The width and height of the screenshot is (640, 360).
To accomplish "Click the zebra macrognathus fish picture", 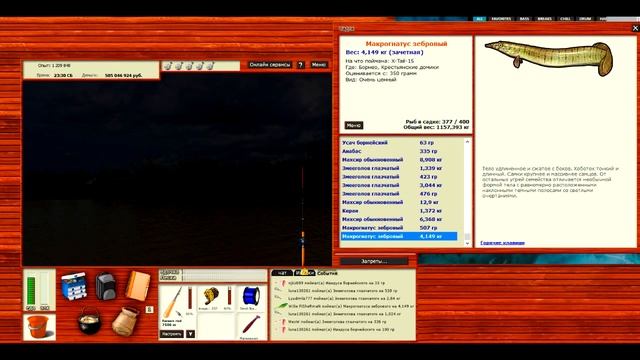I will tap(550, 58).
